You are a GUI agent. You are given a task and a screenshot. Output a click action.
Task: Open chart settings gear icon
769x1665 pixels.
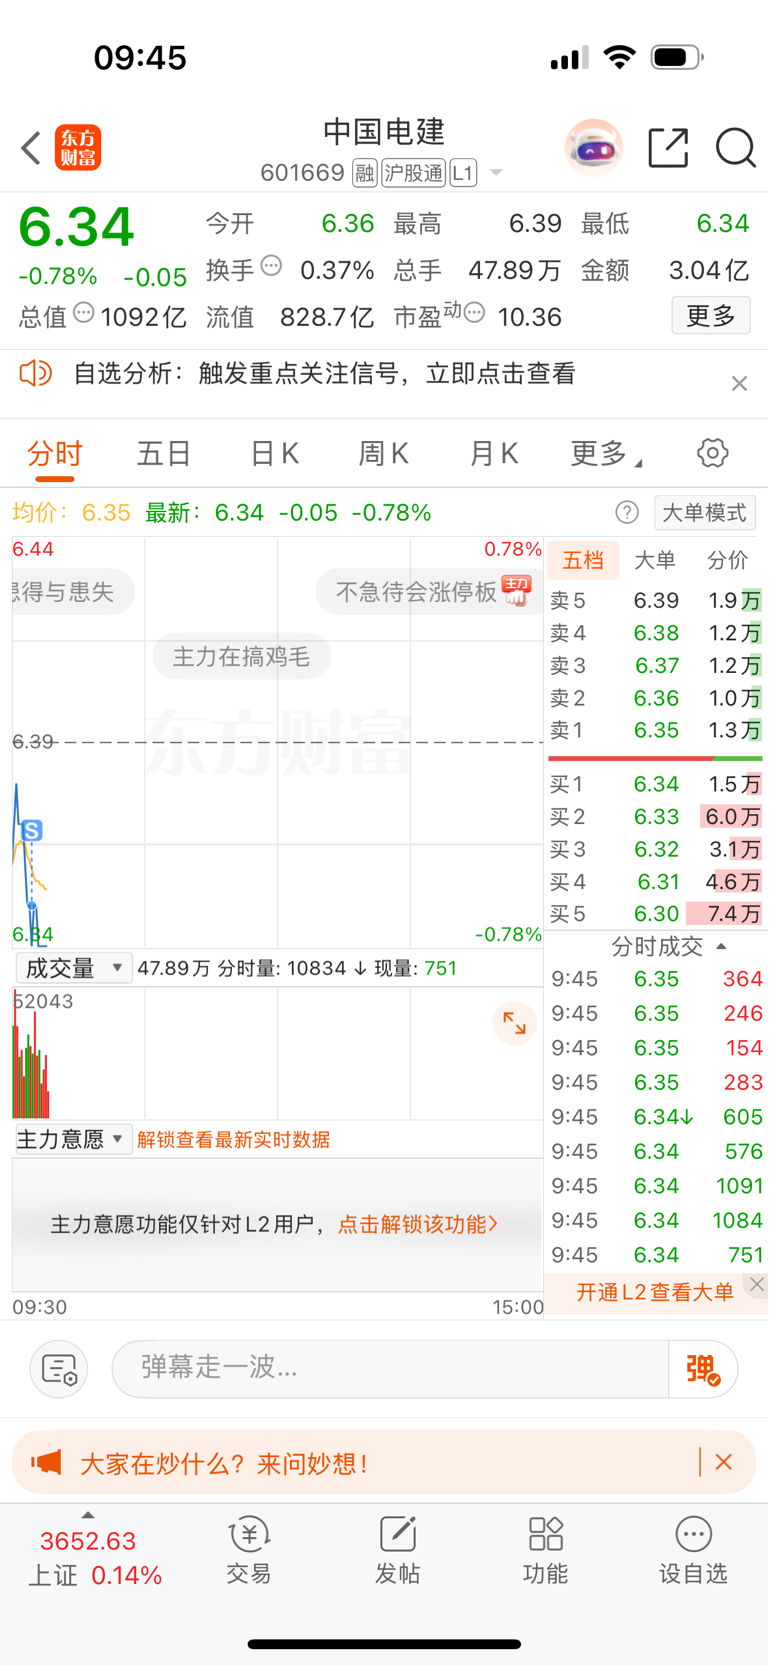[713, 453]
